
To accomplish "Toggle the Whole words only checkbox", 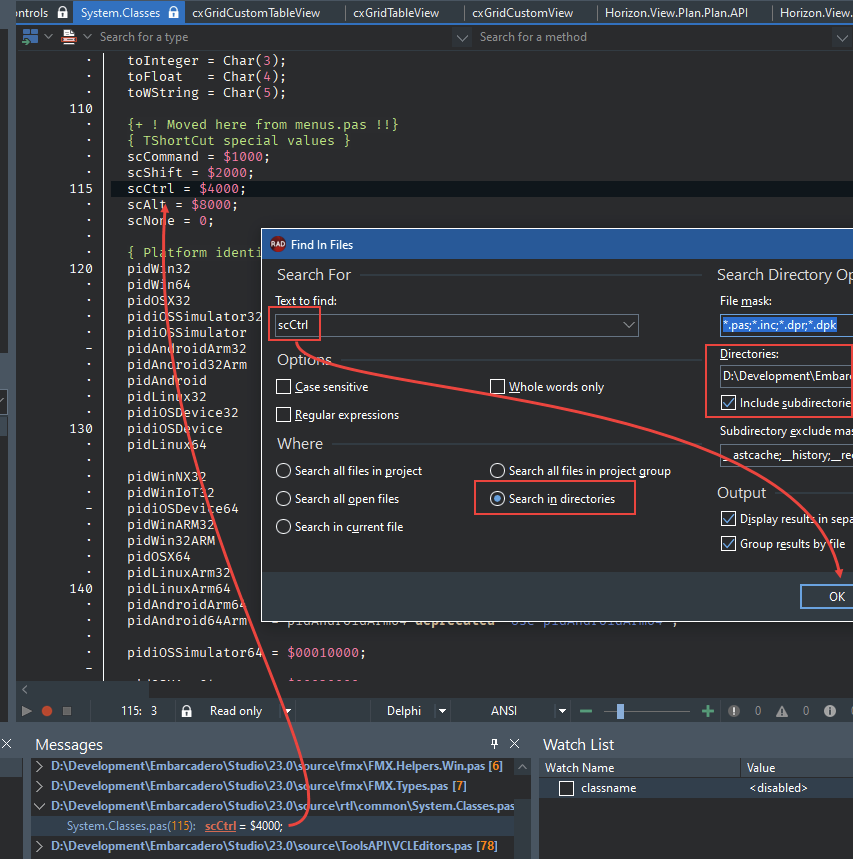I will click(498, 387).
